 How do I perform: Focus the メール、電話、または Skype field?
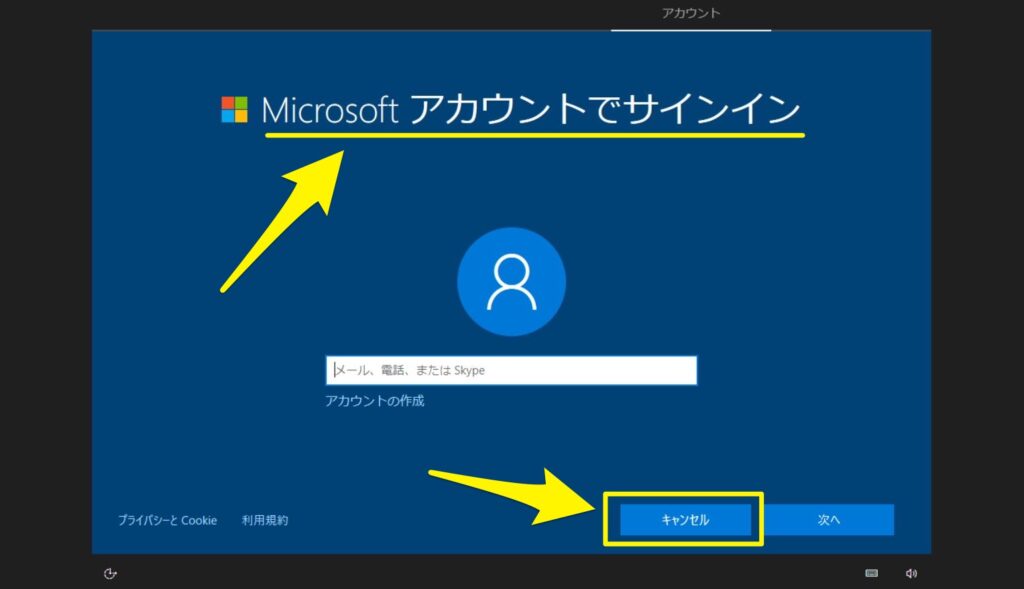pos(511,370)
